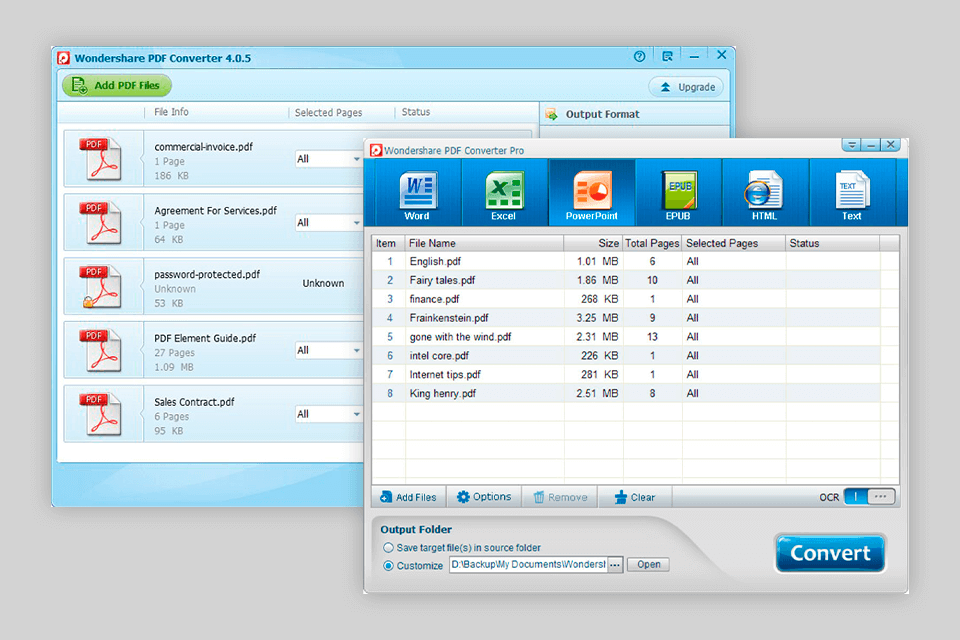Open help in PDF Converter 4.0.5 window

pyautogui.click(x=639, y=56)
